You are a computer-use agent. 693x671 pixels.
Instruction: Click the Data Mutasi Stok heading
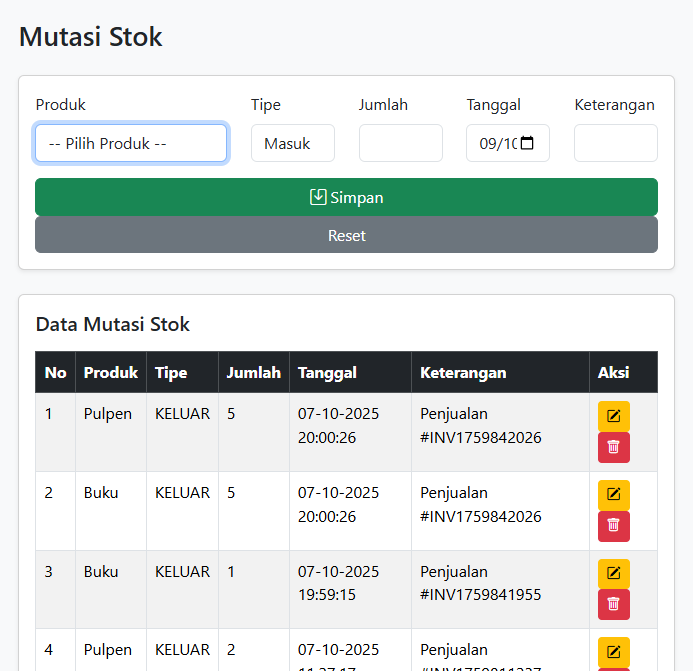(113, 324)
